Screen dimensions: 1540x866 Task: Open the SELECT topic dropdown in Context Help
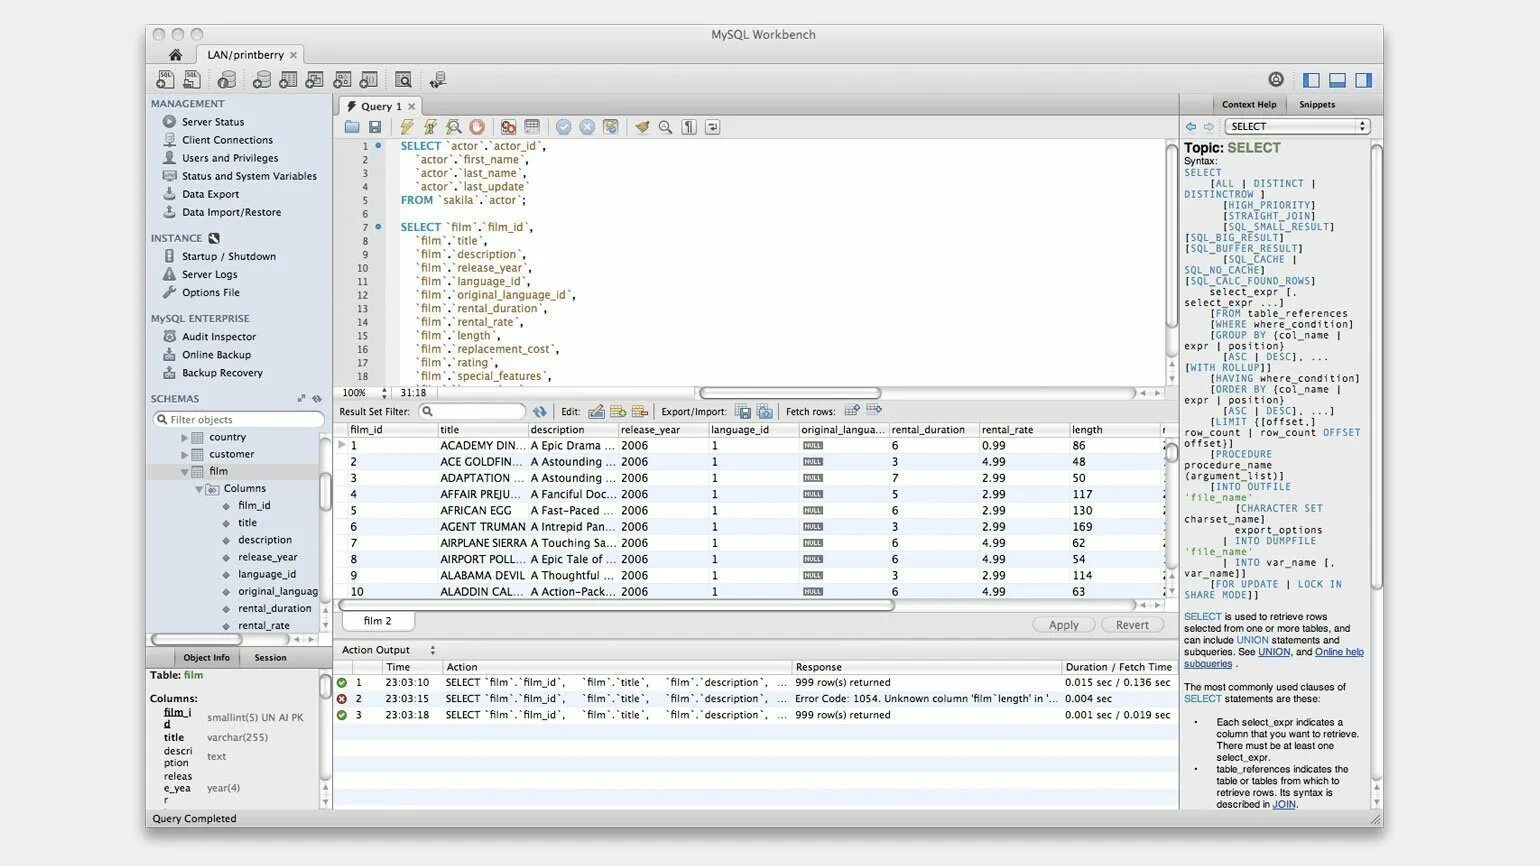[1297, 126]
